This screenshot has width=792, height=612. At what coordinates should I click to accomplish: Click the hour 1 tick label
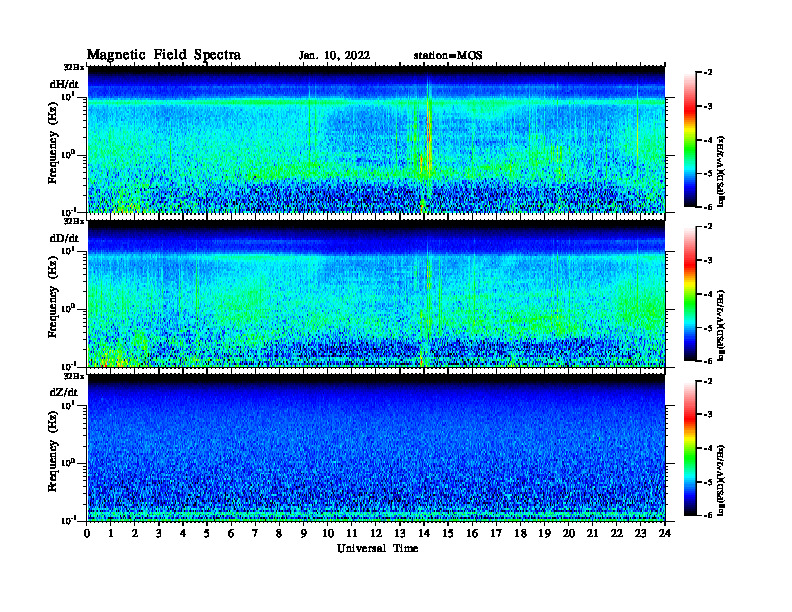pos(111,533)
